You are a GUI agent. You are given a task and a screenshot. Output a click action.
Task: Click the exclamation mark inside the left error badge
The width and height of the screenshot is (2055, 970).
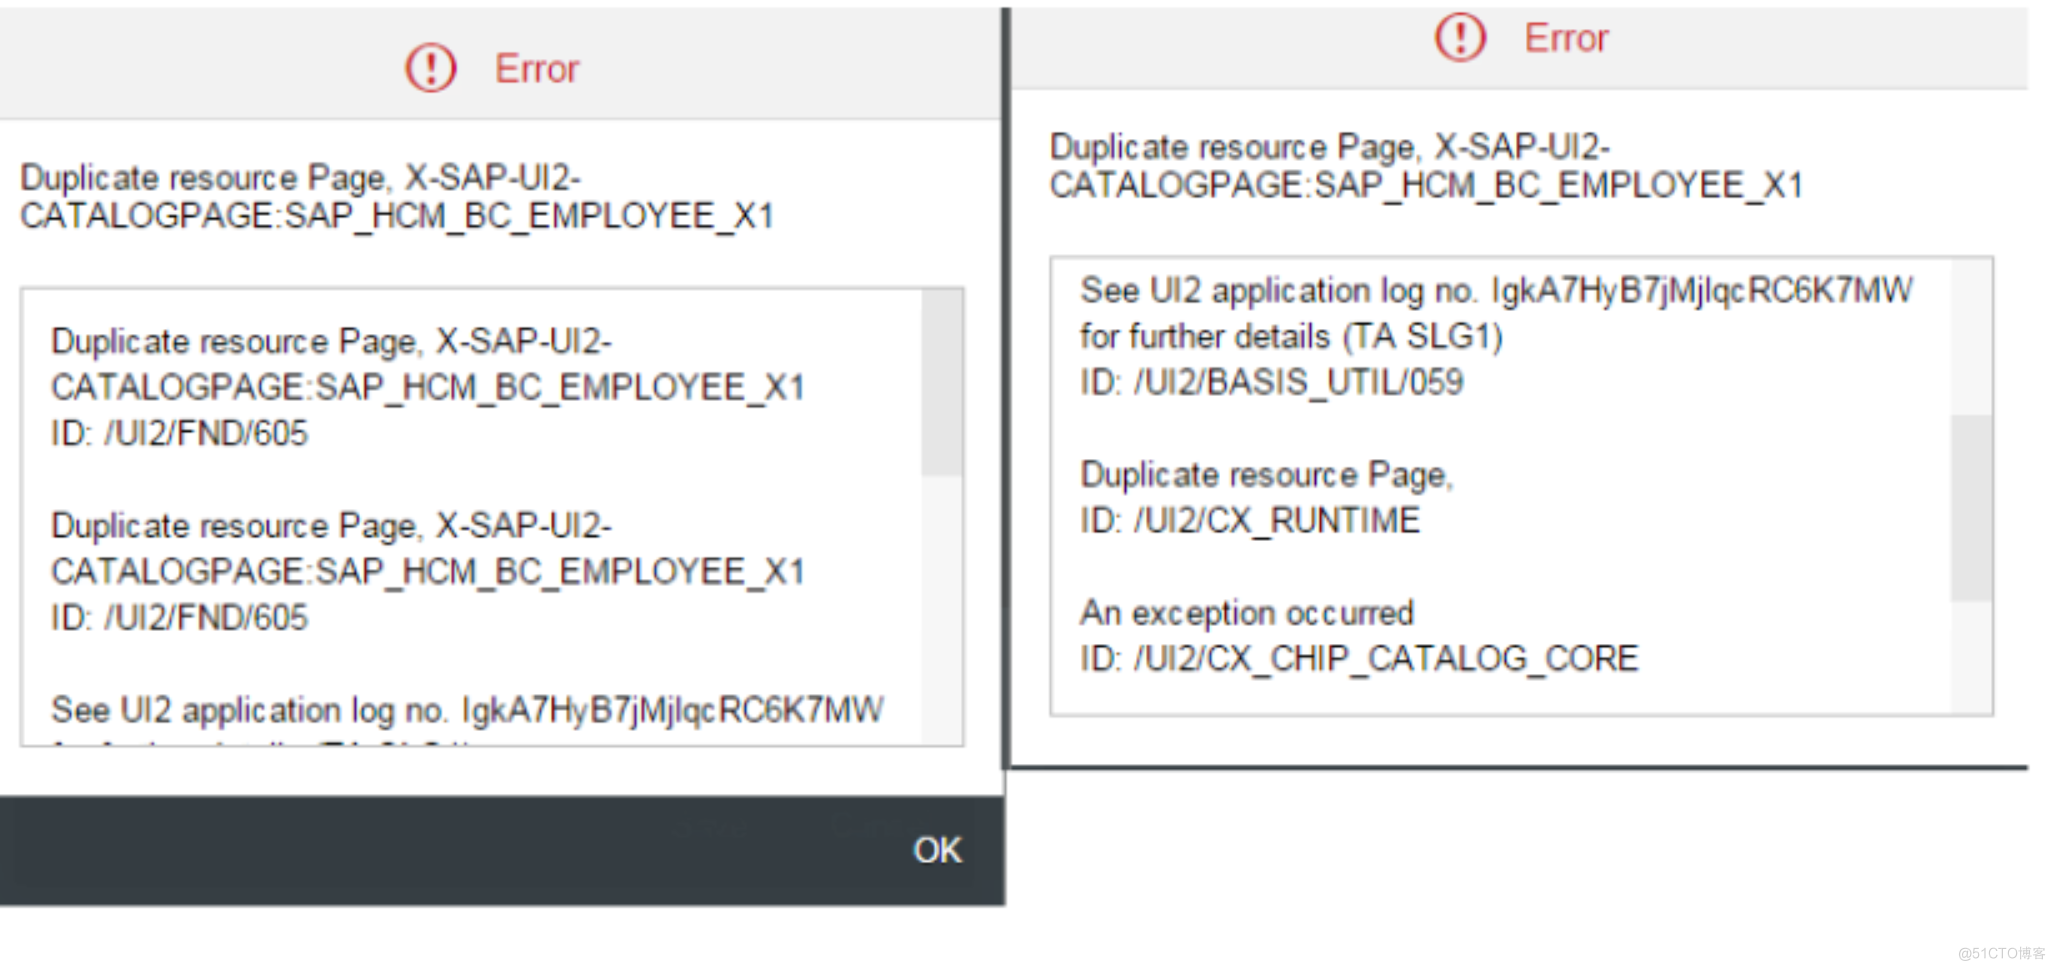coord(430,68)
